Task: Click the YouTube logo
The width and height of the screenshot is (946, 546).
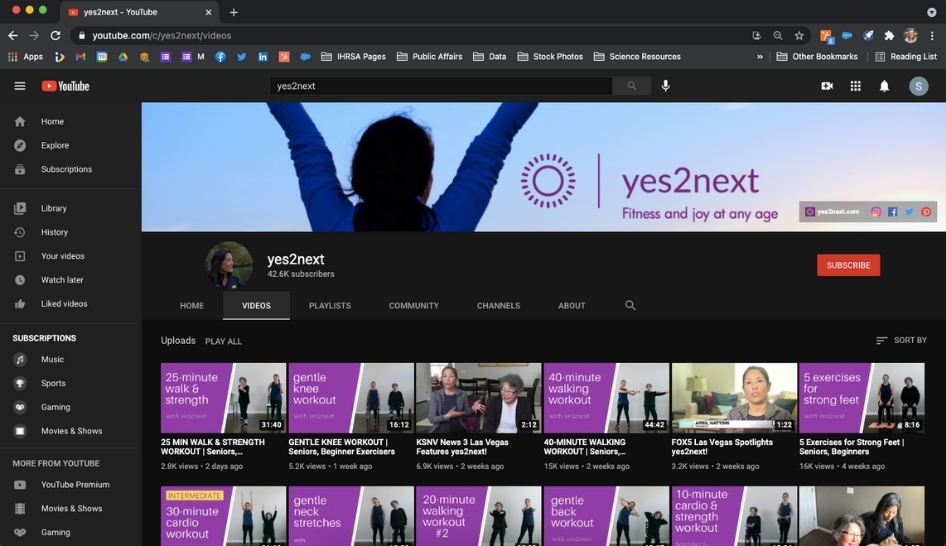Action: click(66, 86)
